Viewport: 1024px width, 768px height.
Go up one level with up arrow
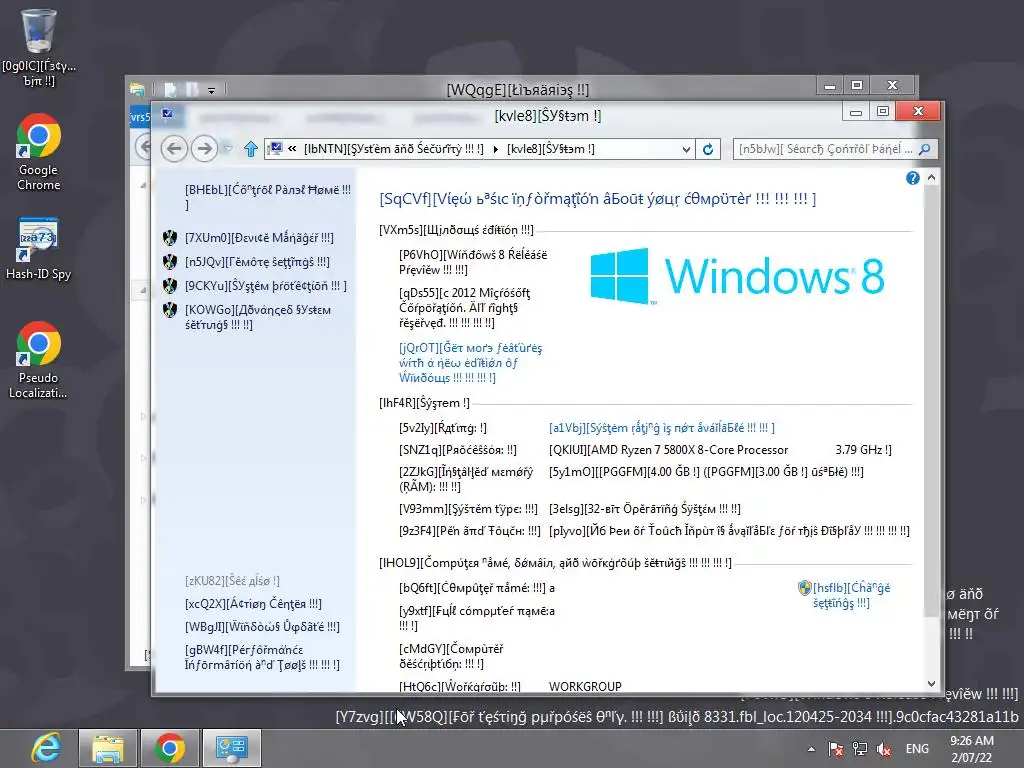pyautogui.click(x=251, y=149)
